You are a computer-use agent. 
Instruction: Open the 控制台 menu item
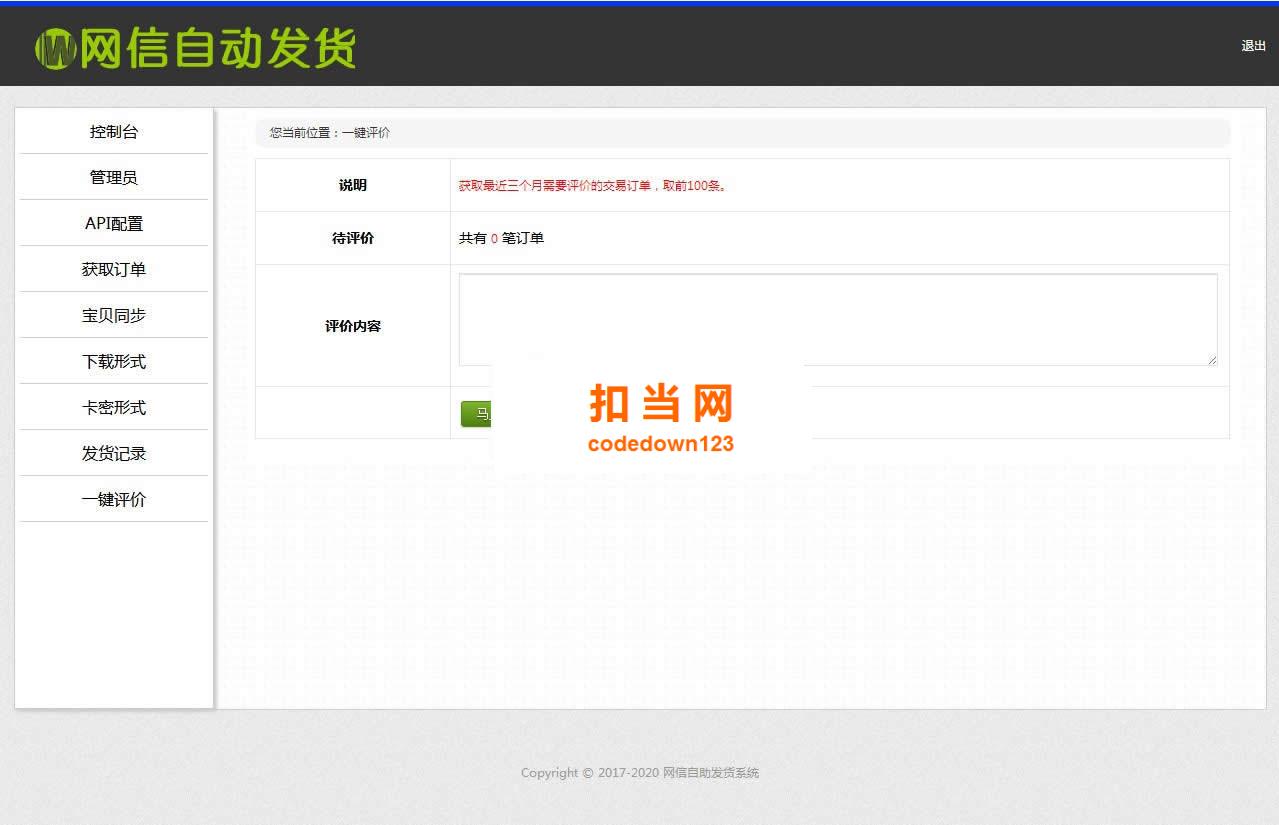pos(114,131)
